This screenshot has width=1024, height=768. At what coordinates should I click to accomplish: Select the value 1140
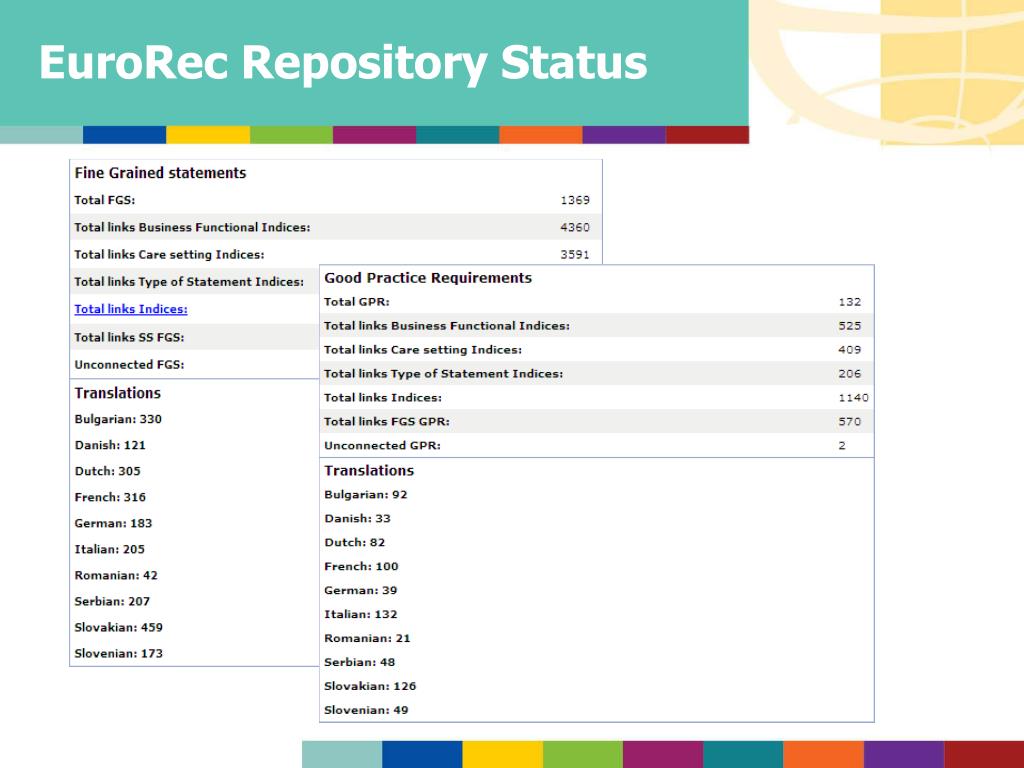(854, 398)
